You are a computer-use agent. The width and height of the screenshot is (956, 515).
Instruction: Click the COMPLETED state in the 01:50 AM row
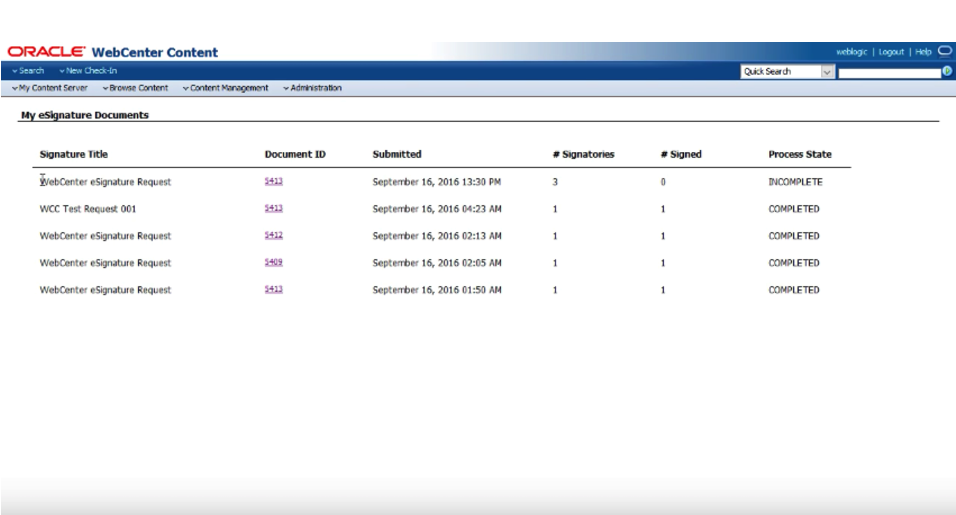pyautogui.click(x=794, y=290)
